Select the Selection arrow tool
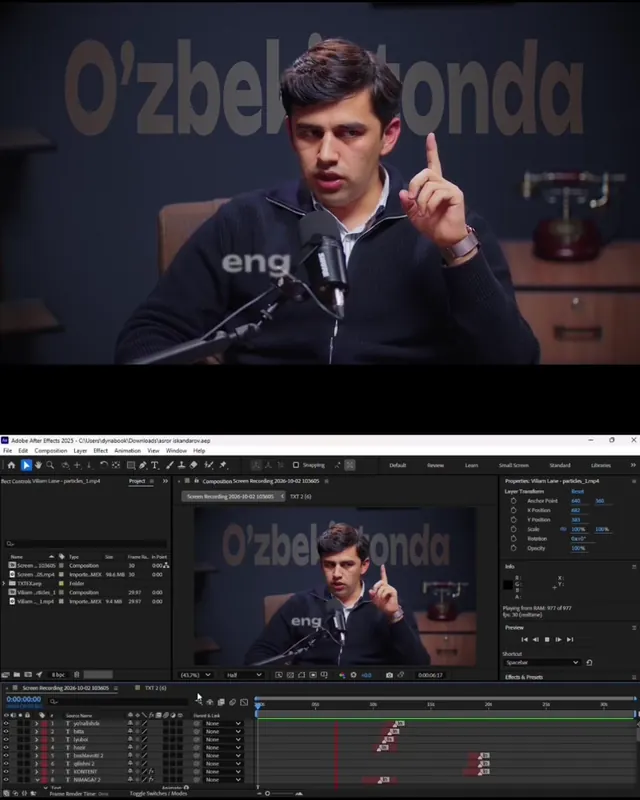This screenshot has height=800, width=640. [x=26, y=465]
